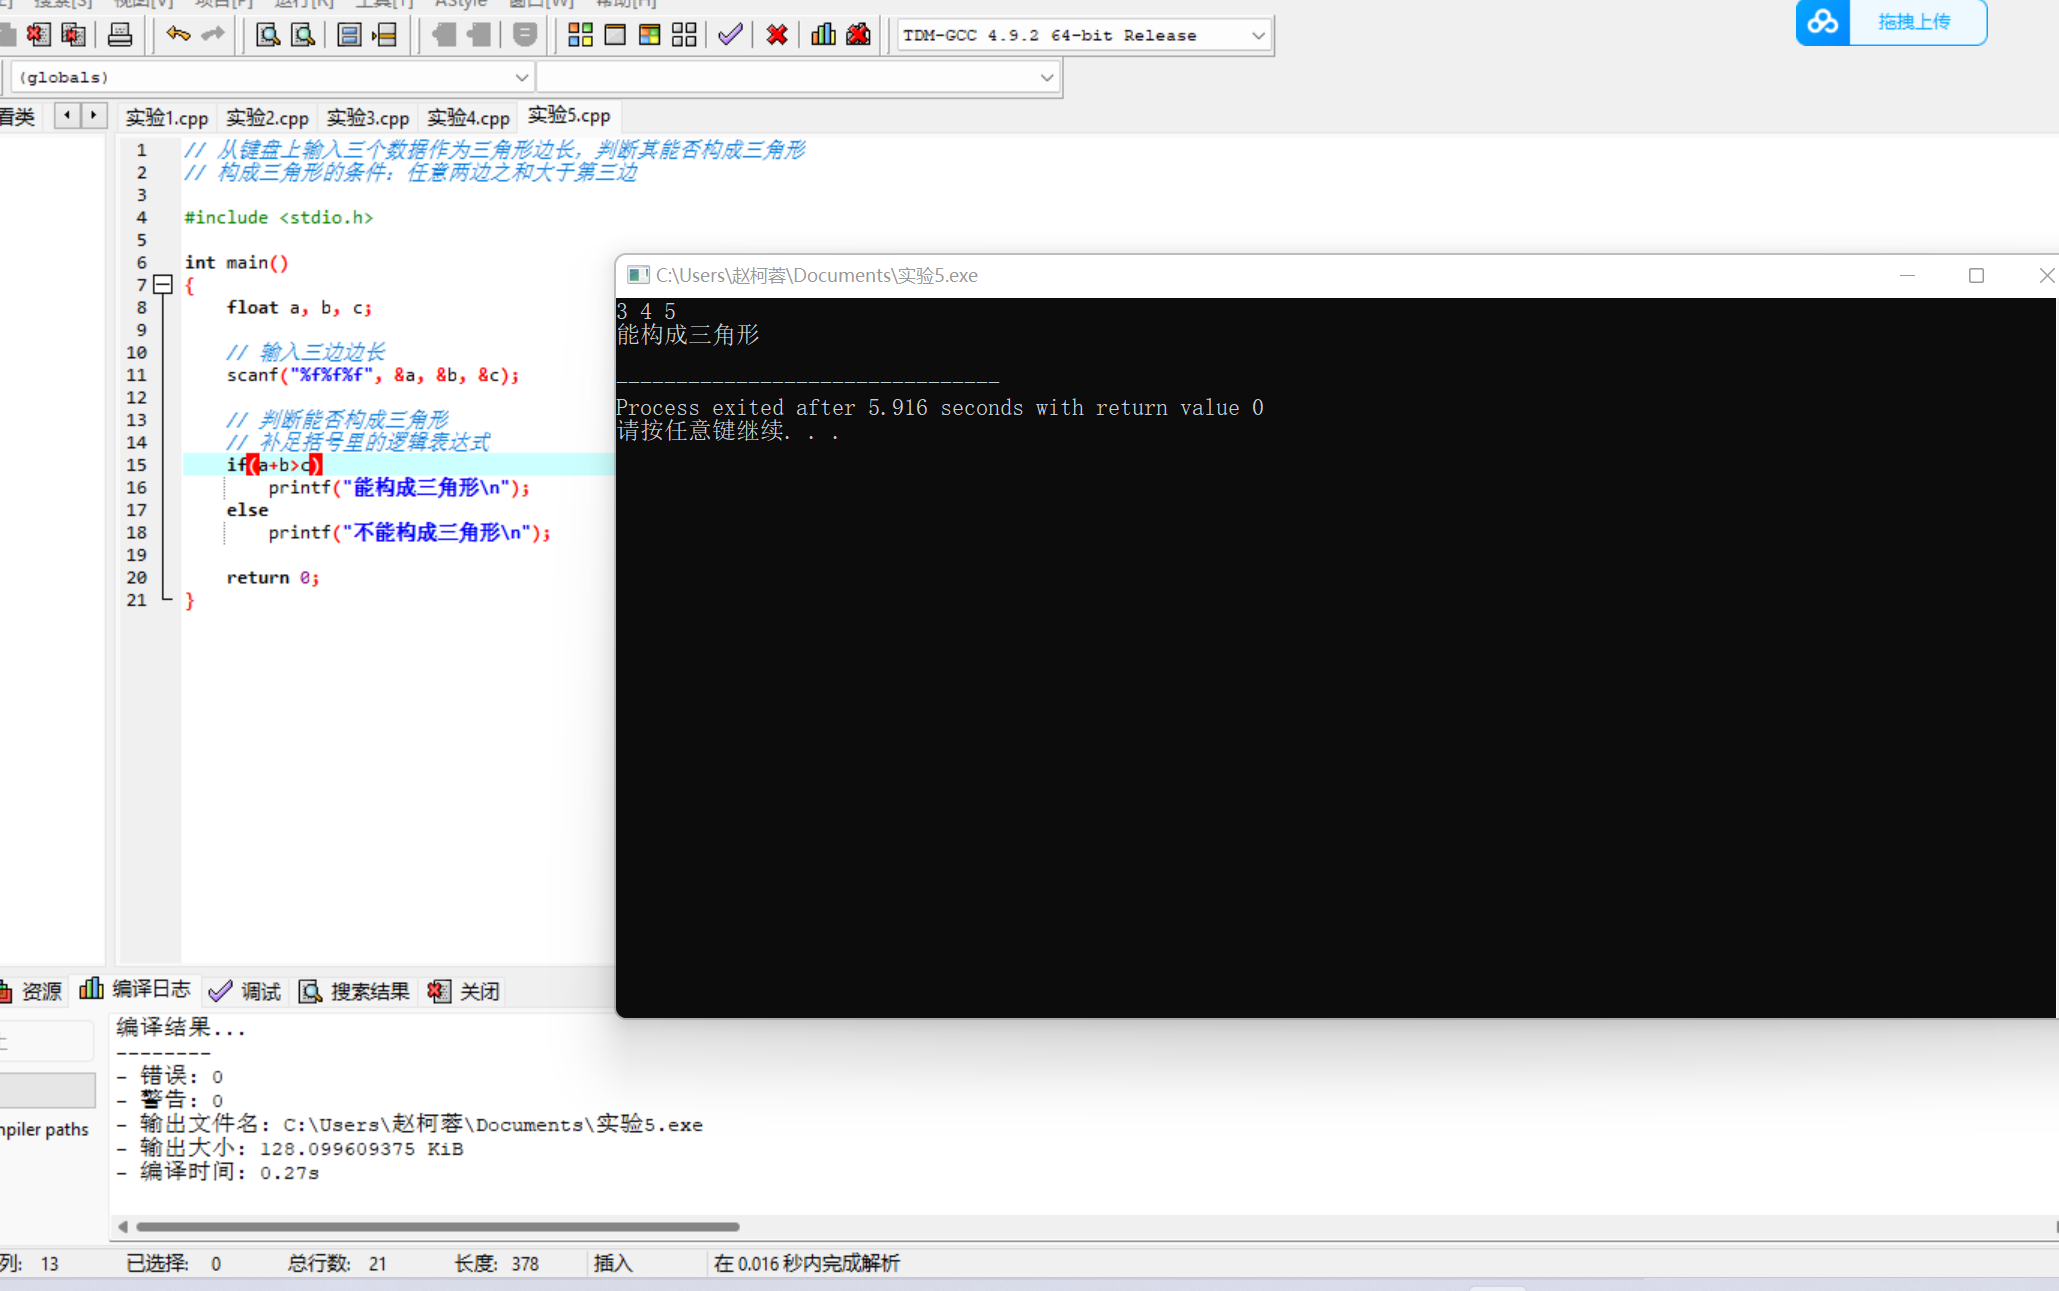Collapse the main function fold marker
The image size is (2059, 1291).
pyautogui.click(x=163, y=285)
